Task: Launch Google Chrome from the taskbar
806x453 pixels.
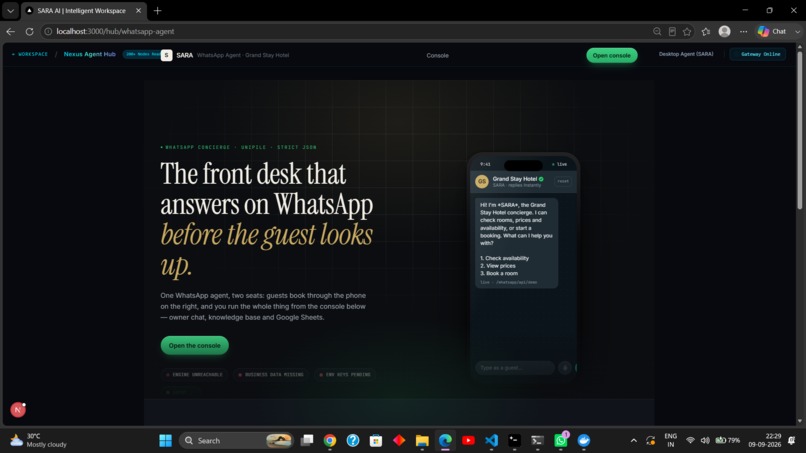Action: pyautogui.click(x=330, y=441)
